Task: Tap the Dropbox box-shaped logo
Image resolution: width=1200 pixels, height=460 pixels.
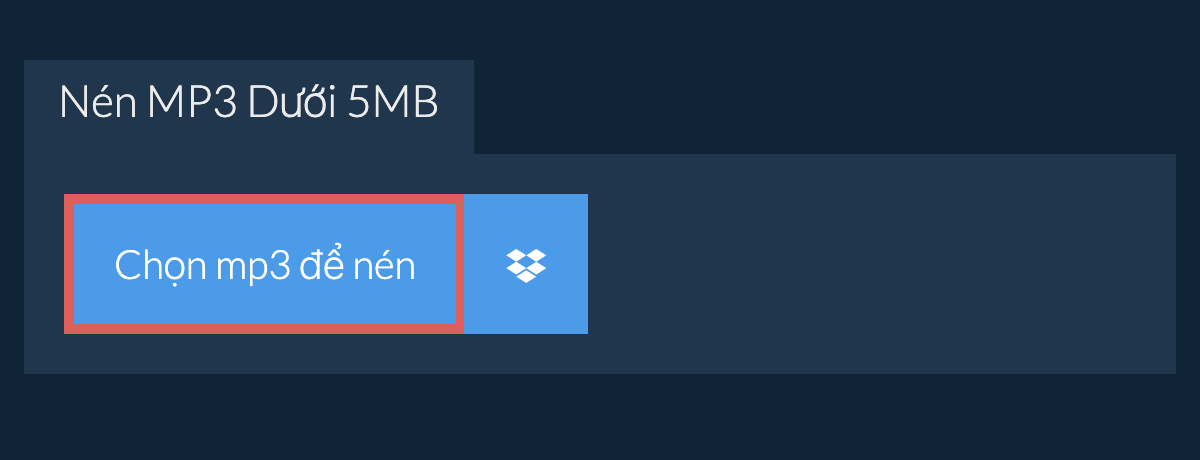Action: click(x=526, y=265)
